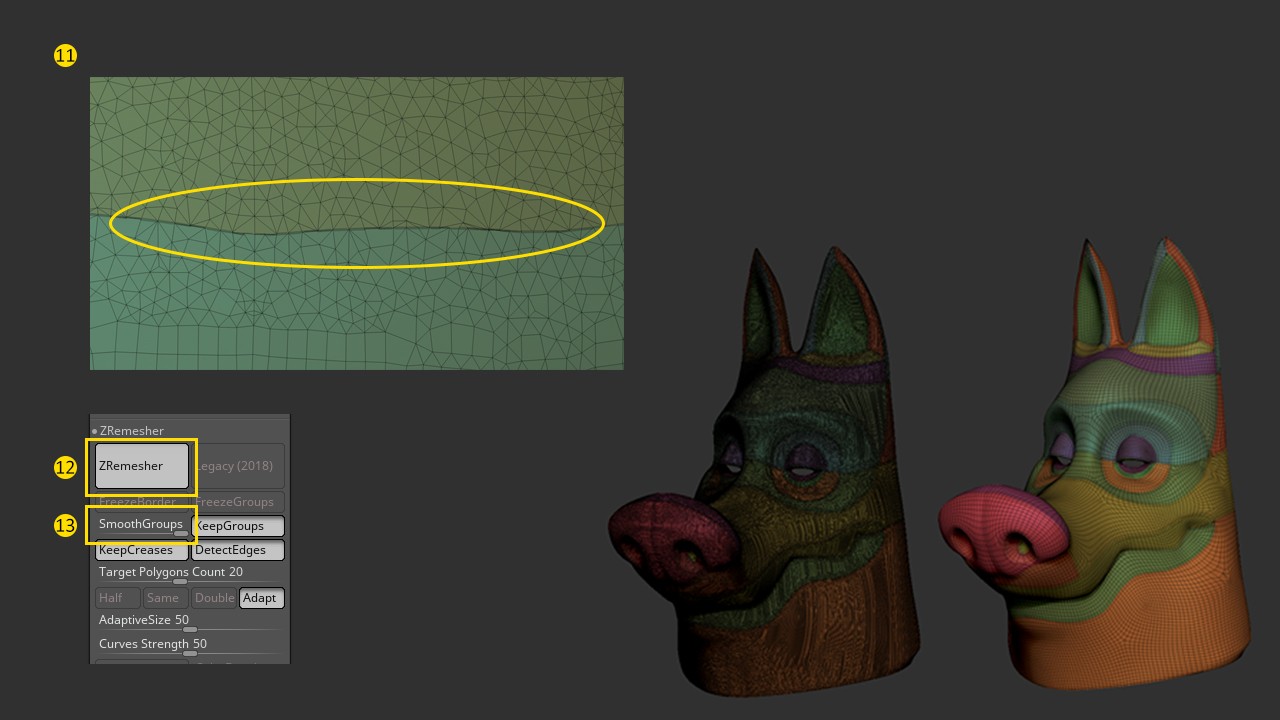
Task: Click the ZRemesher button
Action: tap(142, 466)
